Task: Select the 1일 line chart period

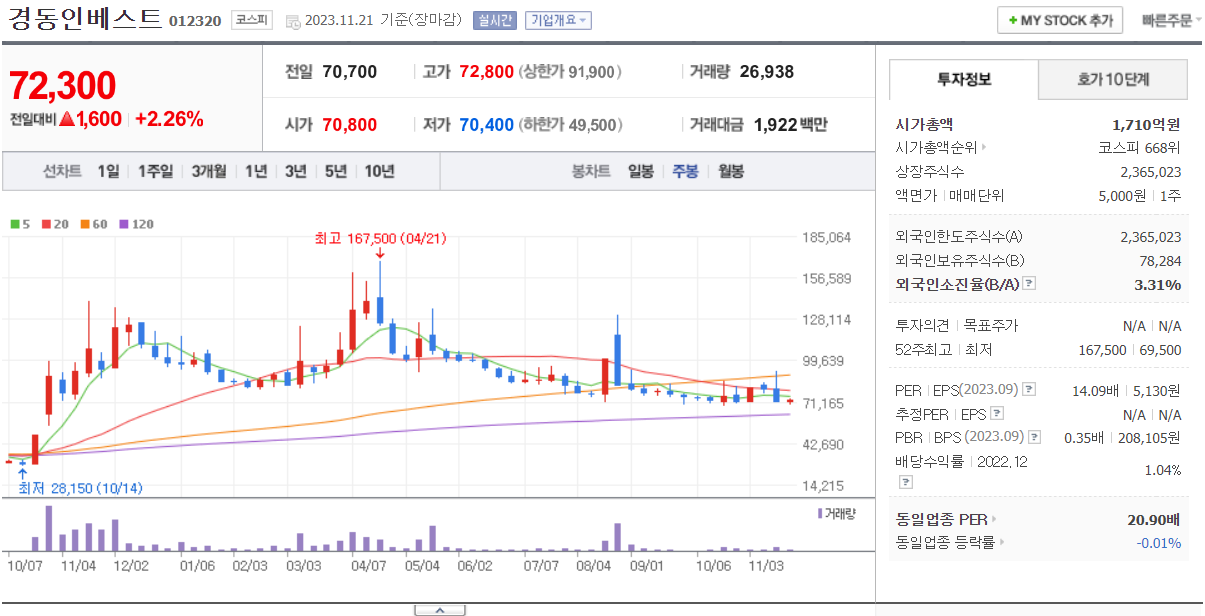Action: [x=108, y=171]
